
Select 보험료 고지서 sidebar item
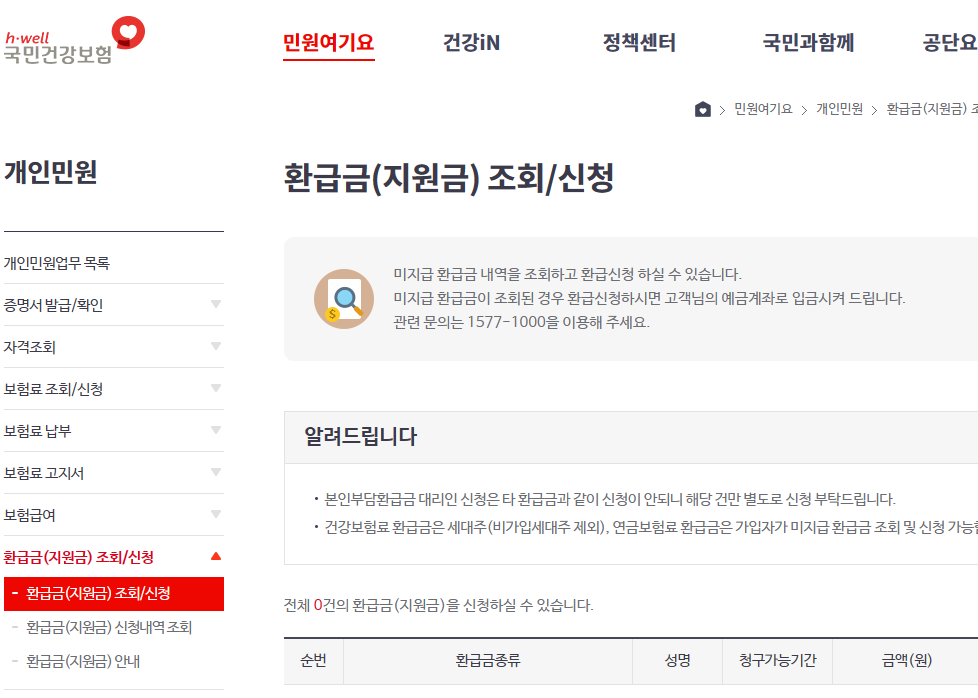44,473
